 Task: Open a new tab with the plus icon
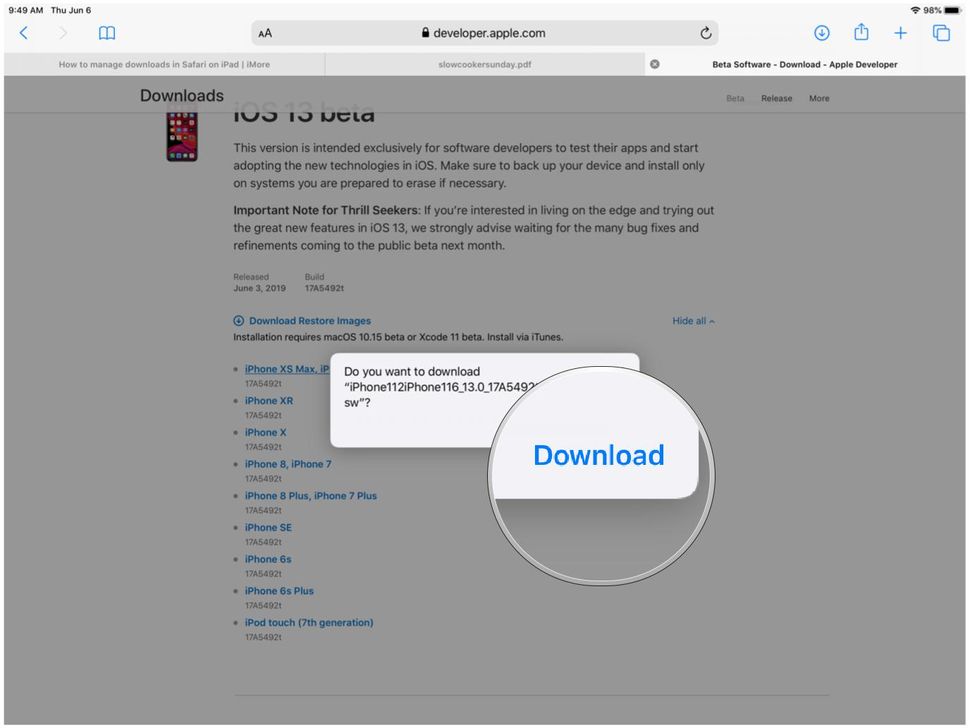coord(900,32)
